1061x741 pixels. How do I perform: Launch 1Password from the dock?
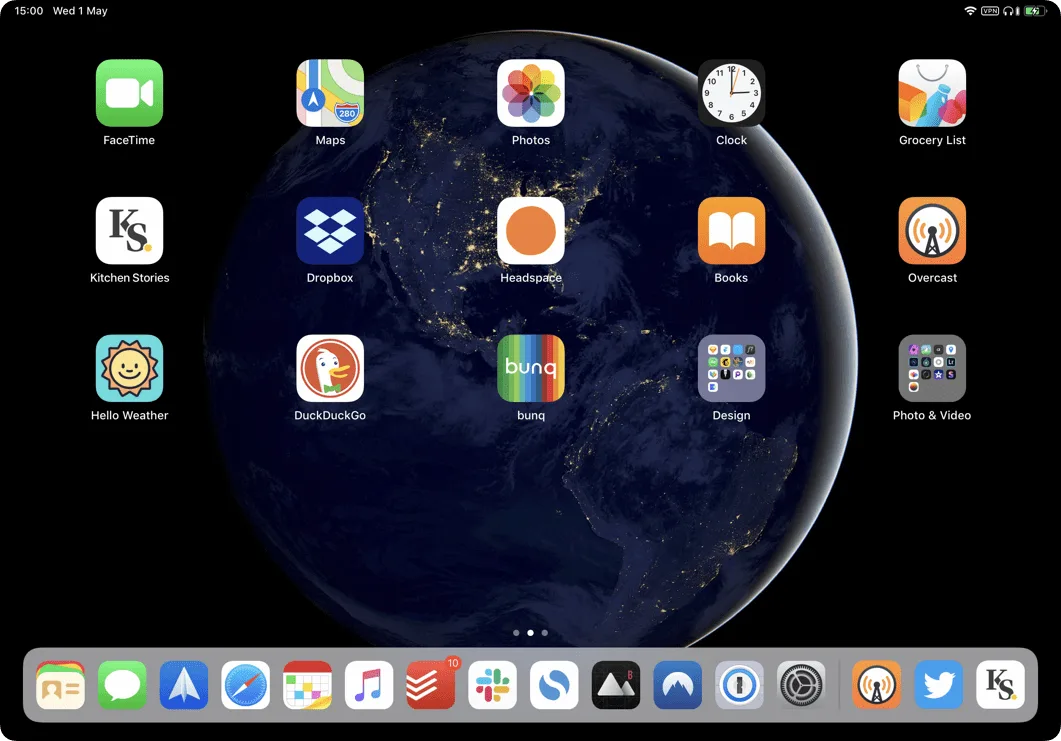[739, 685]
